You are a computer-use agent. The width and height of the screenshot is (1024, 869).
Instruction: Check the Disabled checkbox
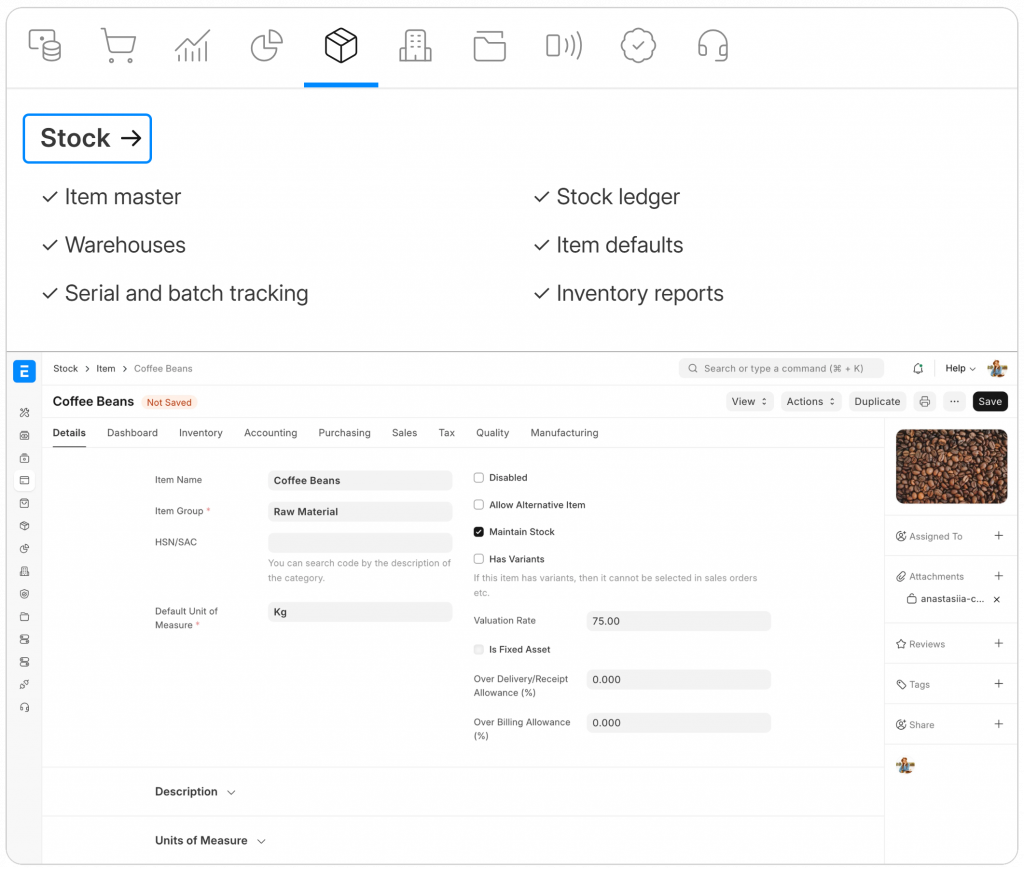[479, 478]
